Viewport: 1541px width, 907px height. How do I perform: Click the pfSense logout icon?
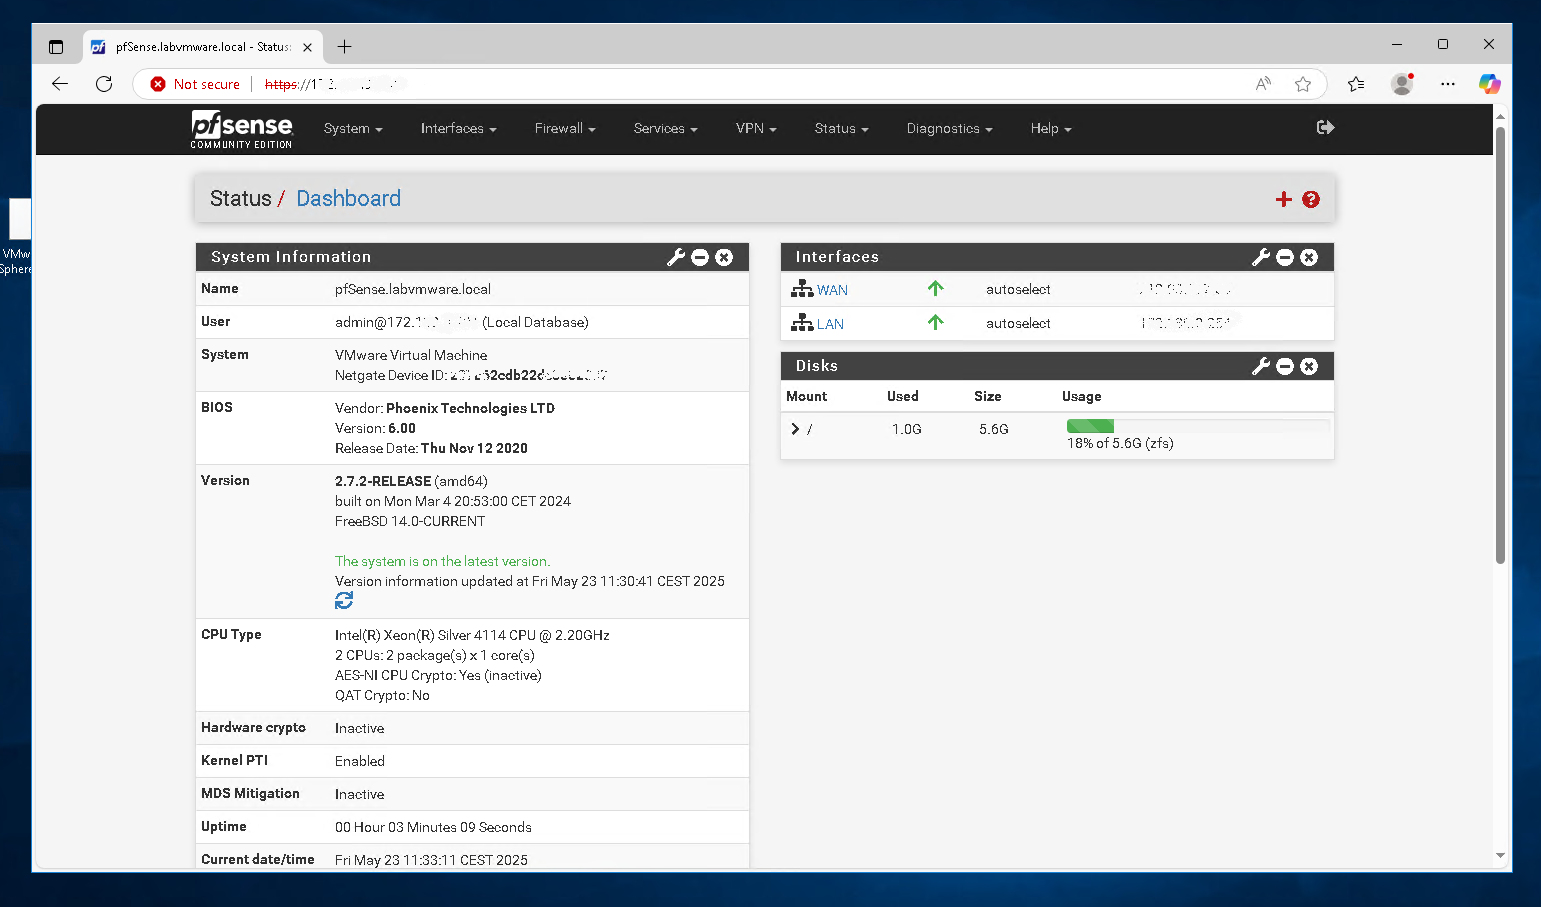1326,127
